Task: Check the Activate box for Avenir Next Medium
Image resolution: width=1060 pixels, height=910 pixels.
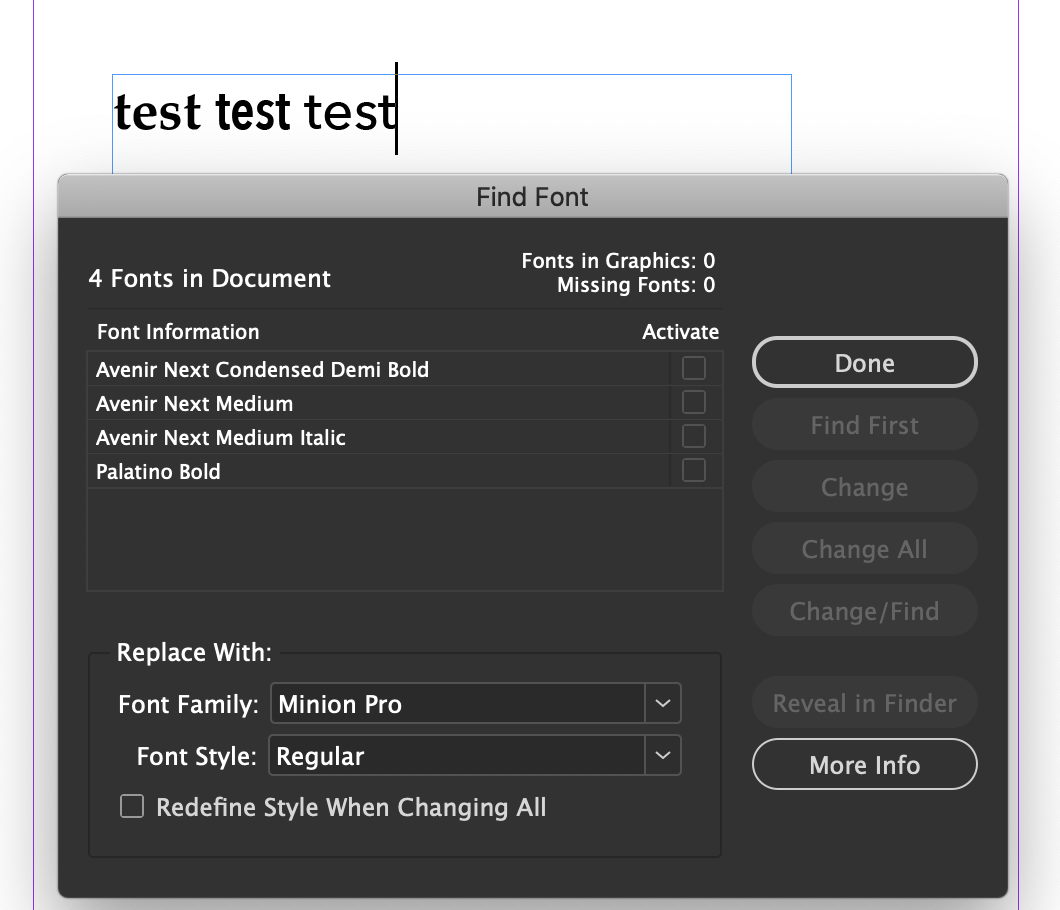Action: pyautogui.click(x=693, y=402)
